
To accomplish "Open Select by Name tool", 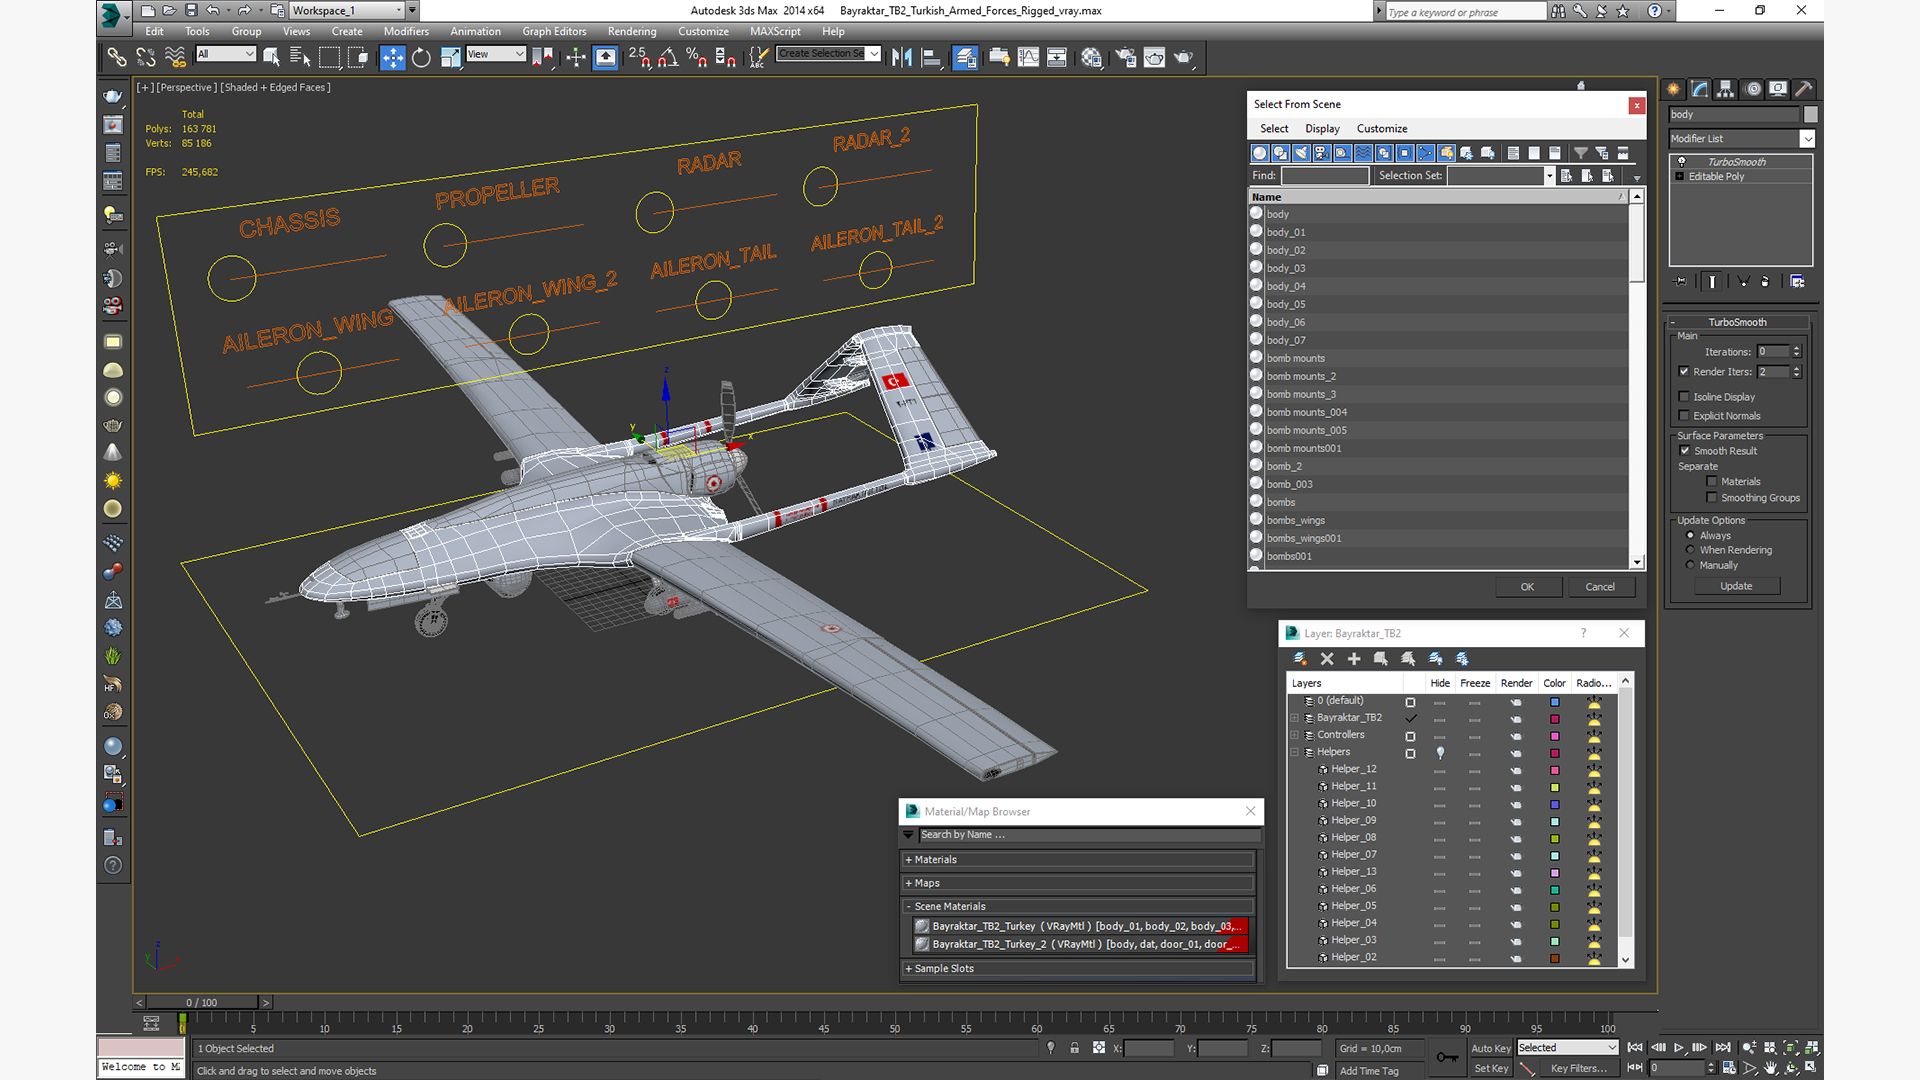I will point(300,58).
